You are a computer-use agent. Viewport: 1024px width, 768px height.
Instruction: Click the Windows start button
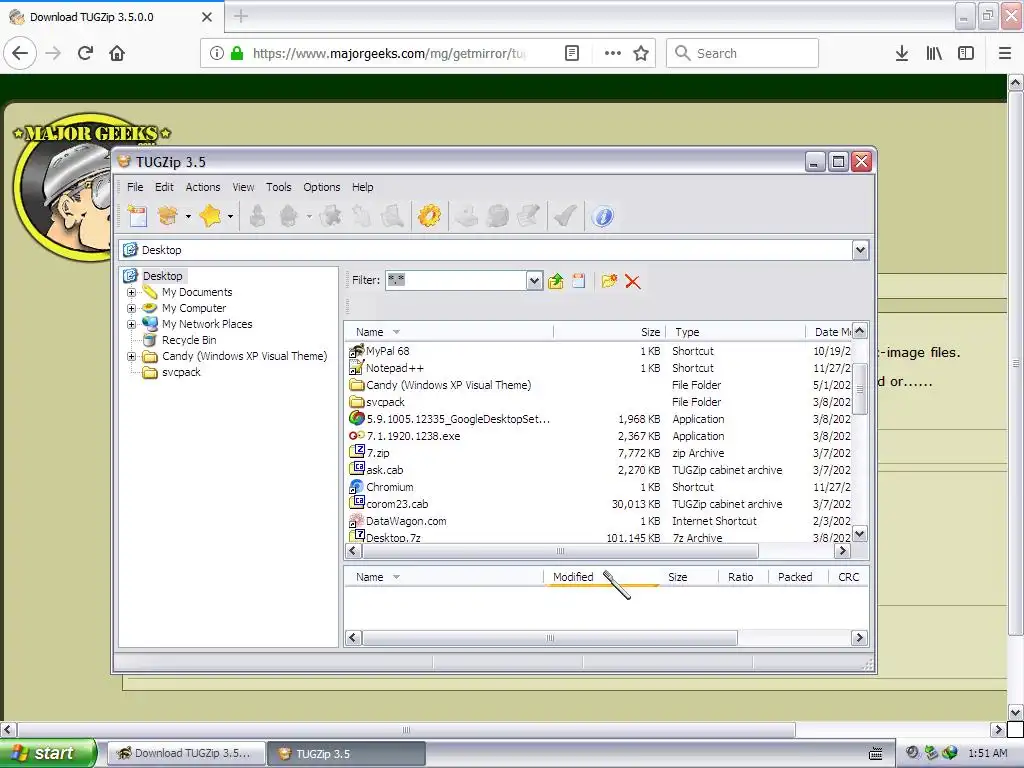[x=48, y=753]
